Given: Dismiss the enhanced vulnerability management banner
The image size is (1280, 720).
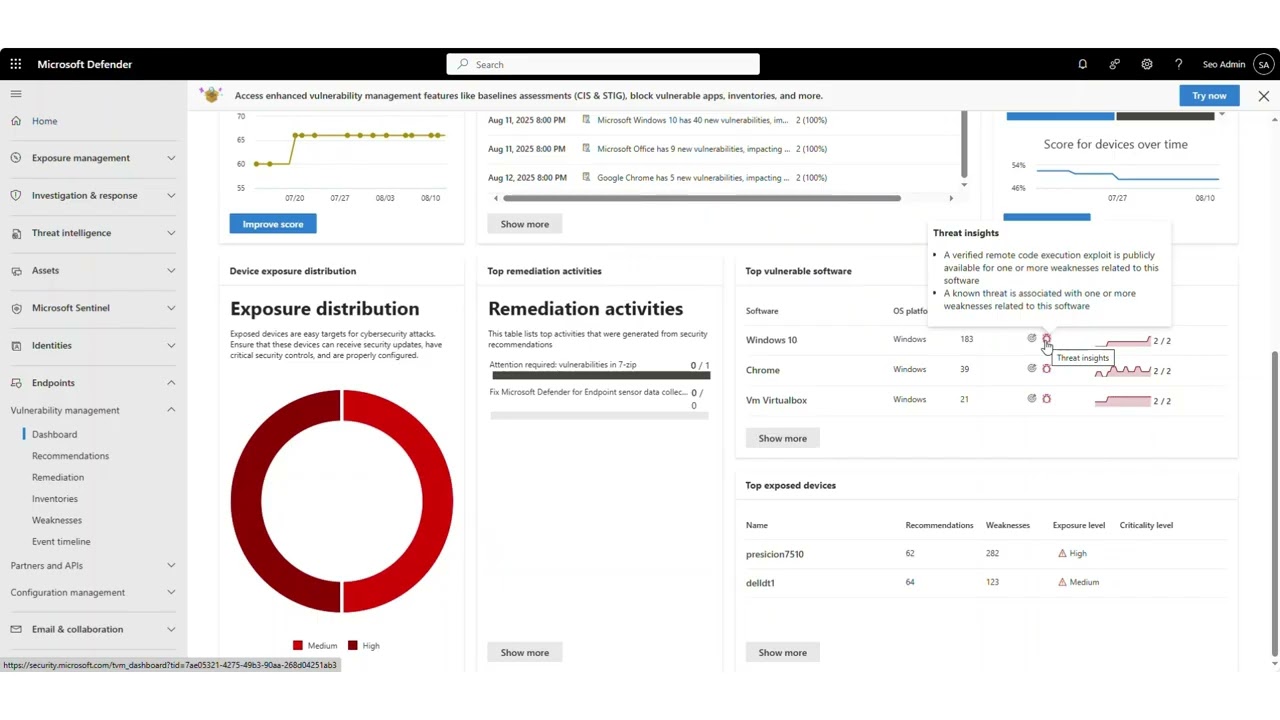Looking at the screenshot, I should pyautogui.click(x=1264, y=96).
